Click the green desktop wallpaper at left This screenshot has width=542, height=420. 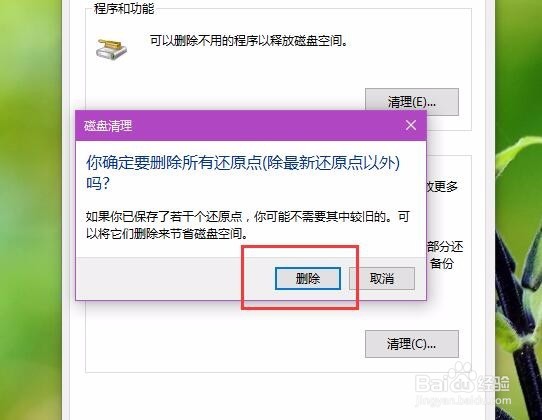[x=31, y=207]
